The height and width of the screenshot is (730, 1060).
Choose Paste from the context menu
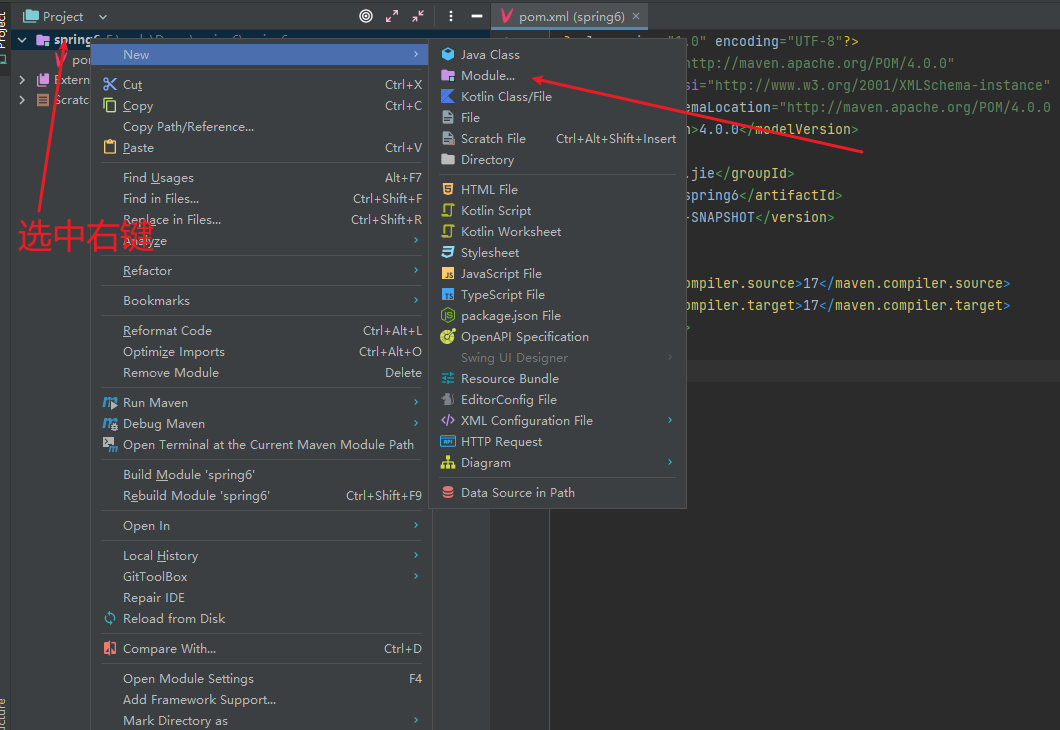click(260, 147)
